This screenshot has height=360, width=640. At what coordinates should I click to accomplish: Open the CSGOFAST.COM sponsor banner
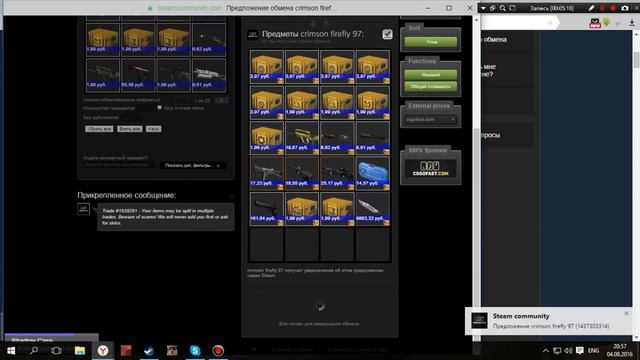tap(430, 168)
